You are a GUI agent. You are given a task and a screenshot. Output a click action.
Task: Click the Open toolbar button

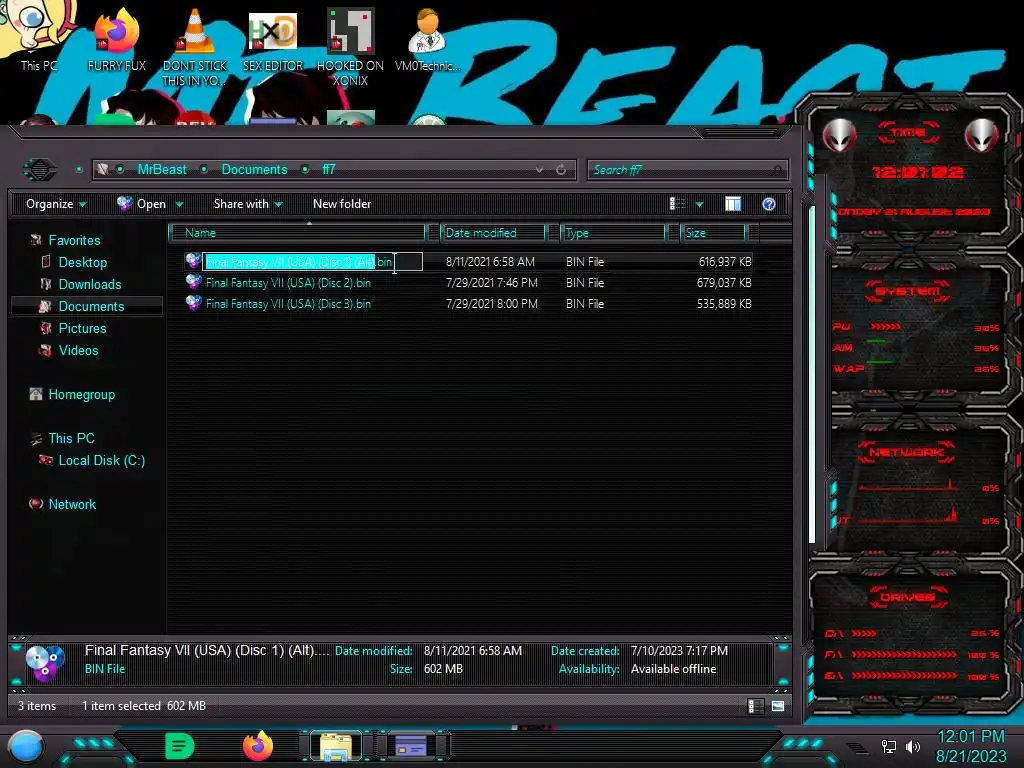pos(142,204)
